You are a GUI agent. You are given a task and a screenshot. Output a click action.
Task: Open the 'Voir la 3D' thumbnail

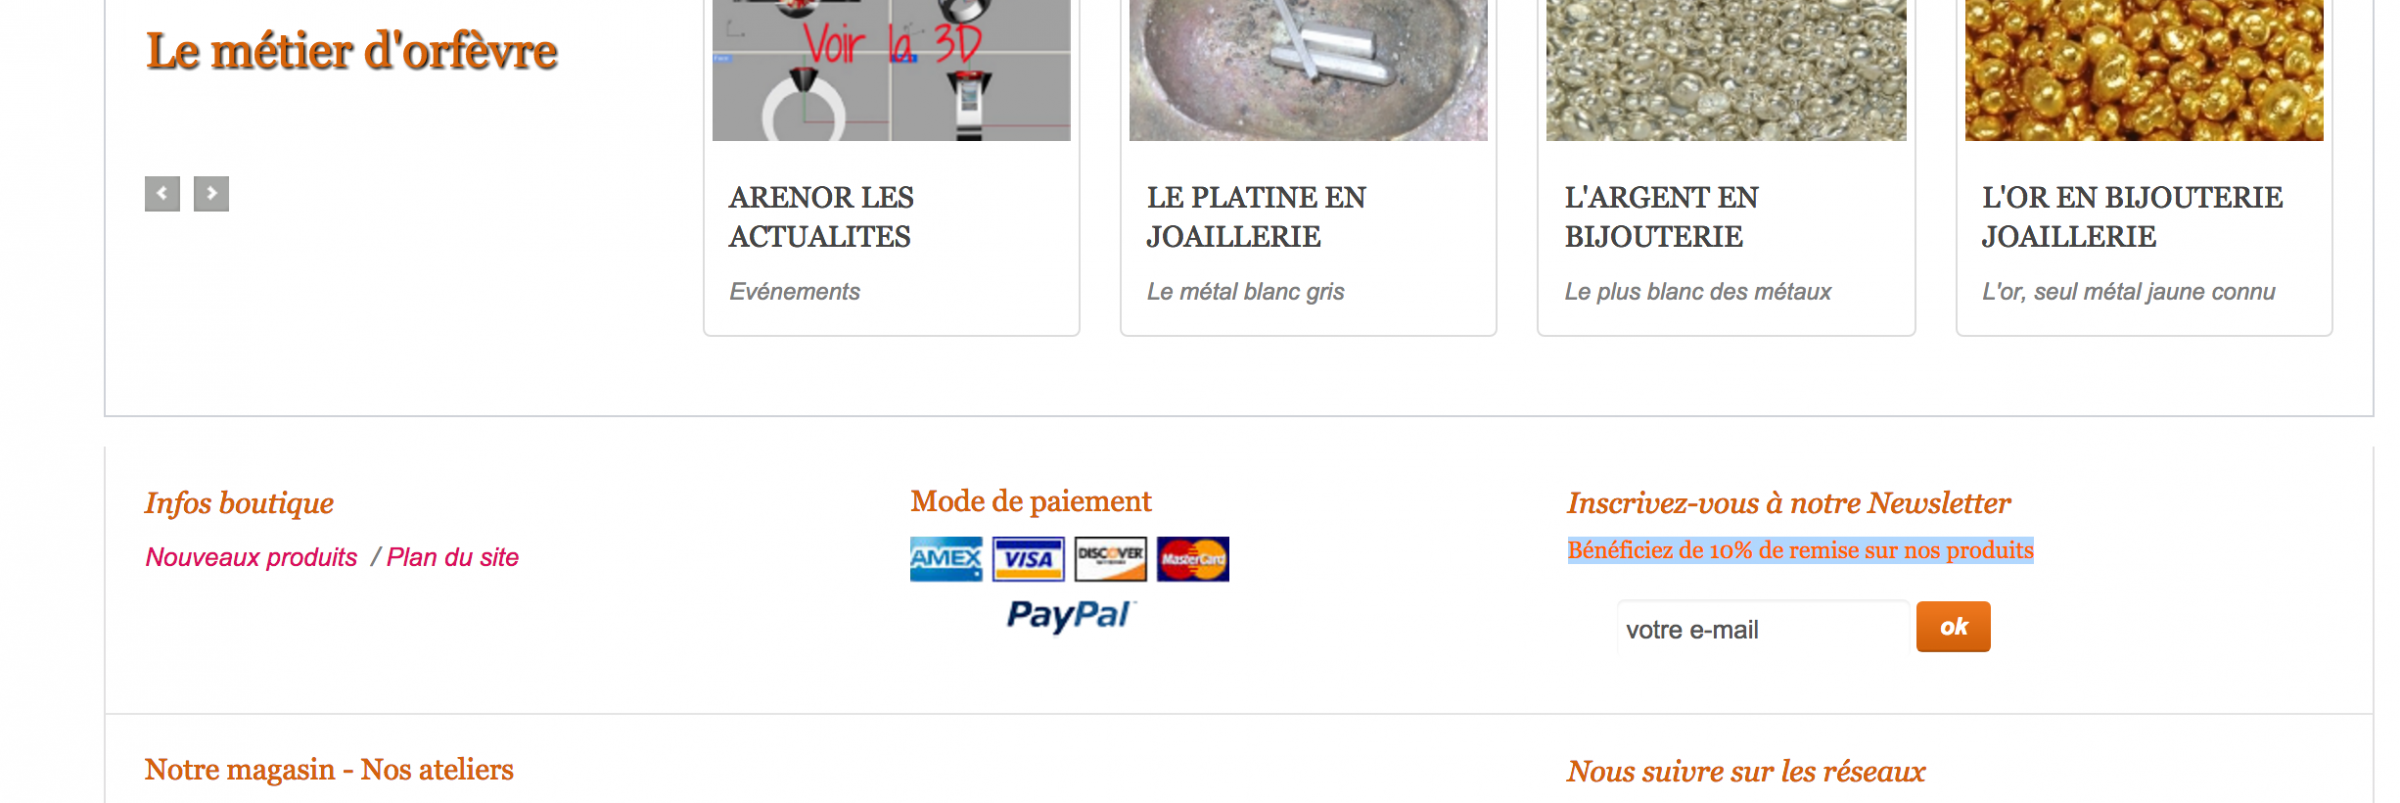click(891, 70)
